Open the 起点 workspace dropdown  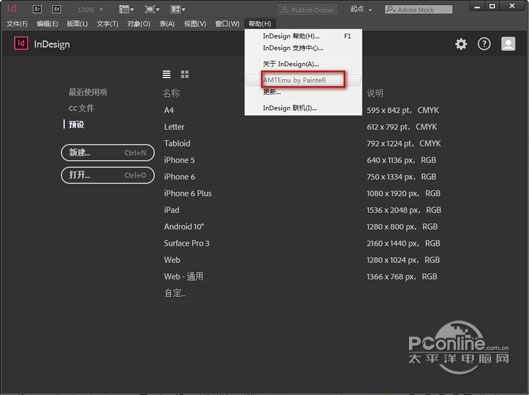click(361, 9)
